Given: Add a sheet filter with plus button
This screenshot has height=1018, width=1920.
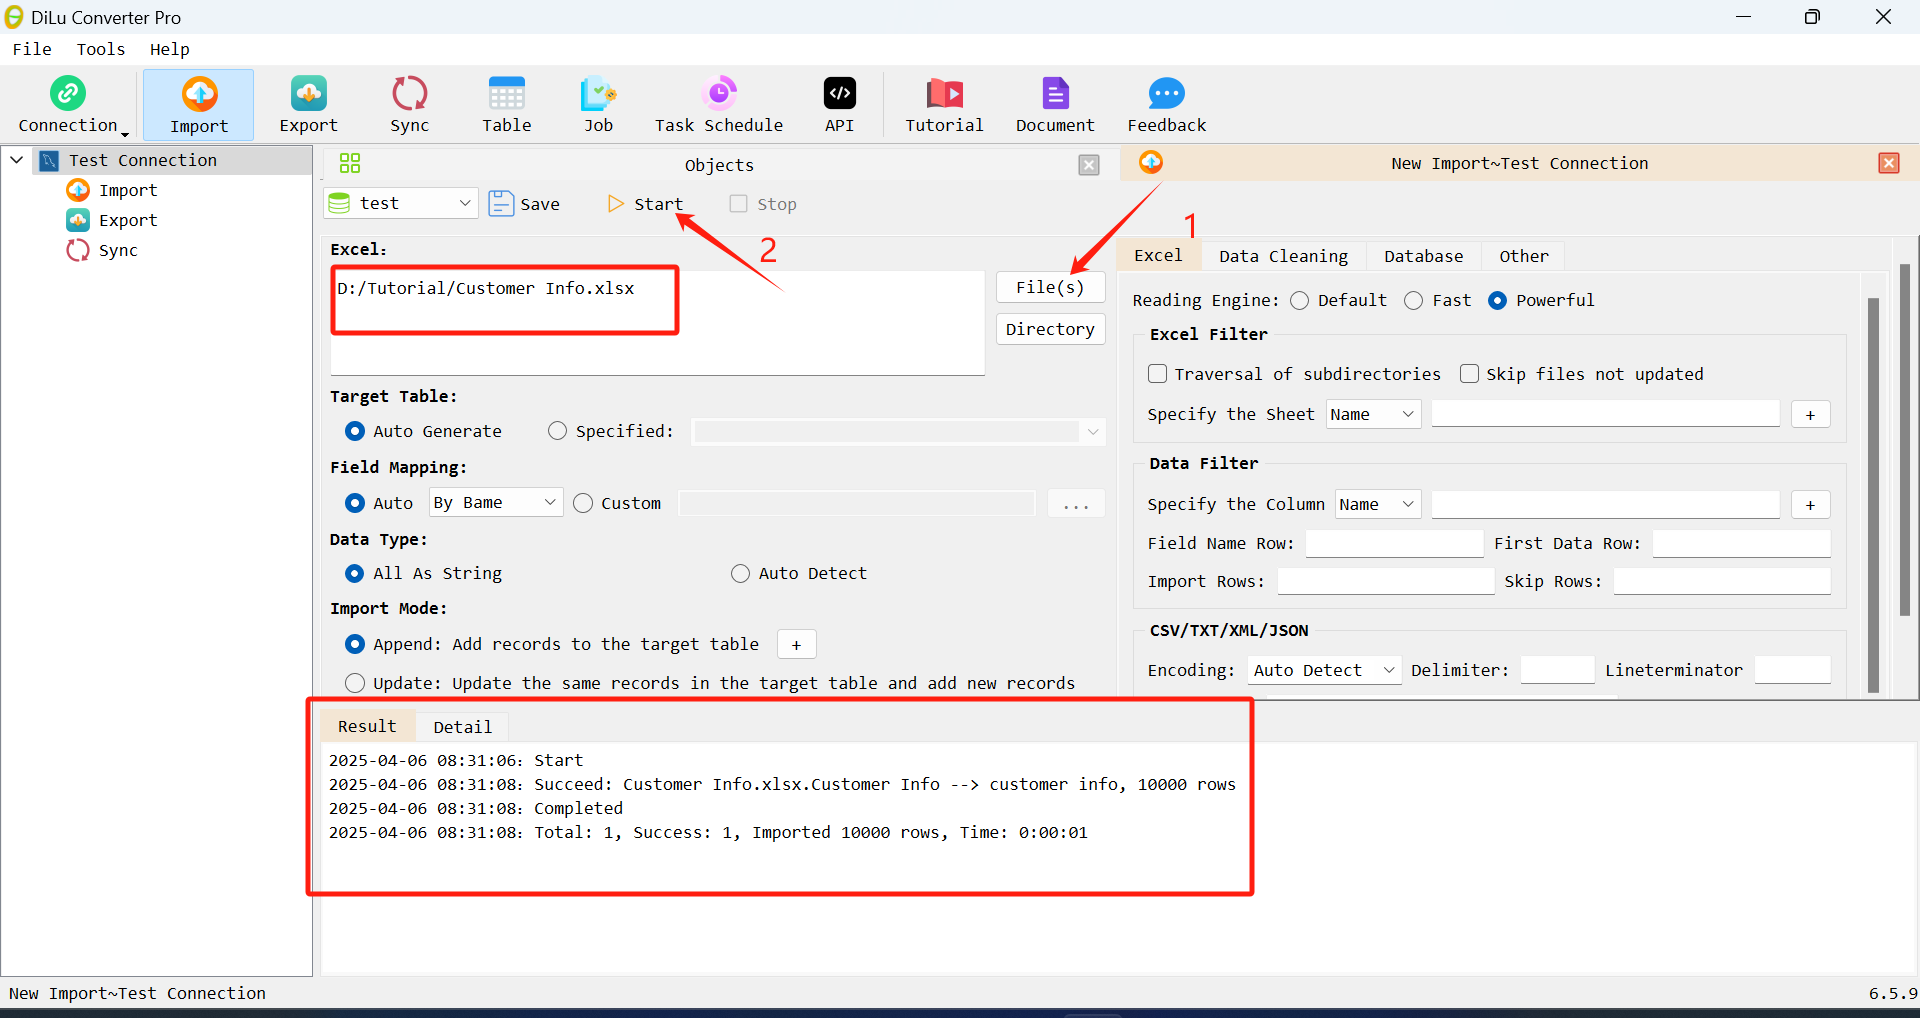Looking at the screenshot, I should pos(1810,415).
